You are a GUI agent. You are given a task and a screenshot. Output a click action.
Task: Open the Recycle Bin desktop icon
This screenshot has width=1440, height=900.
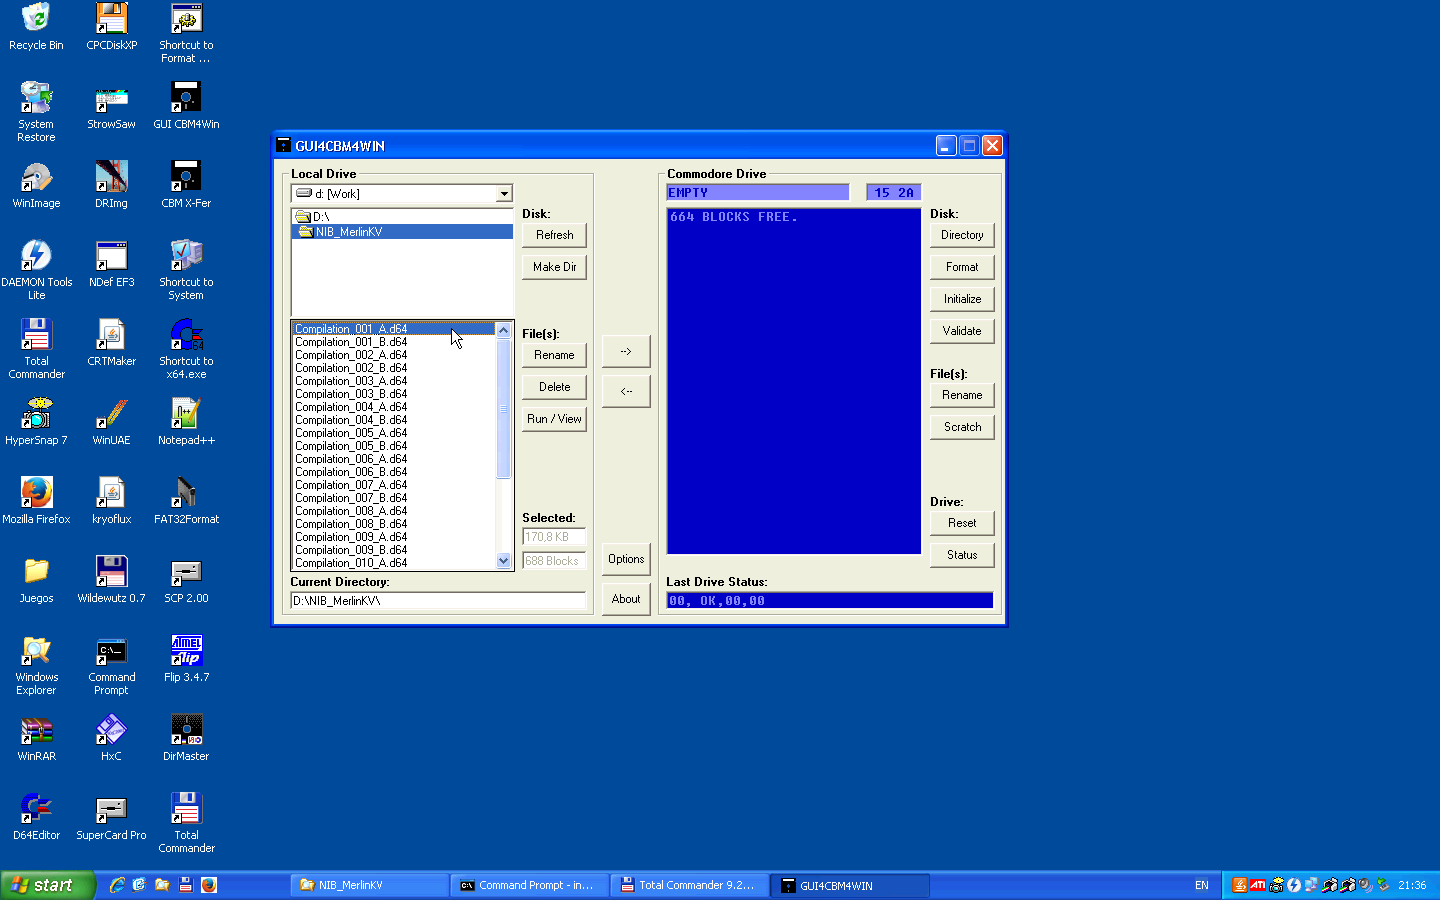[36, 27]
